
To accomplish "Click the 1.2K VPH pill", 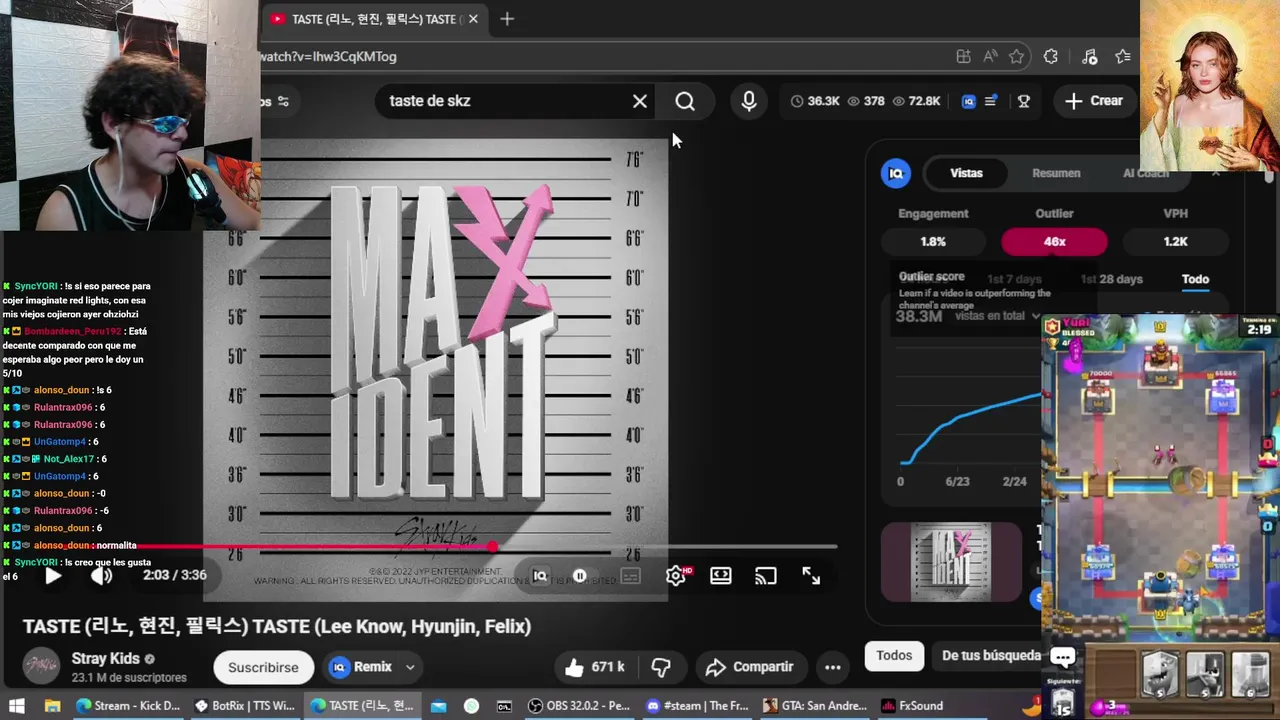I will [1175, 241].
